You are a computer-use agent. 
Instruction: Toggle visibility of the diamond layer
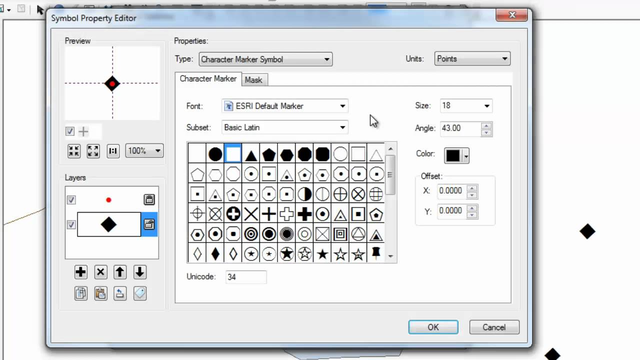coord(71,225)
